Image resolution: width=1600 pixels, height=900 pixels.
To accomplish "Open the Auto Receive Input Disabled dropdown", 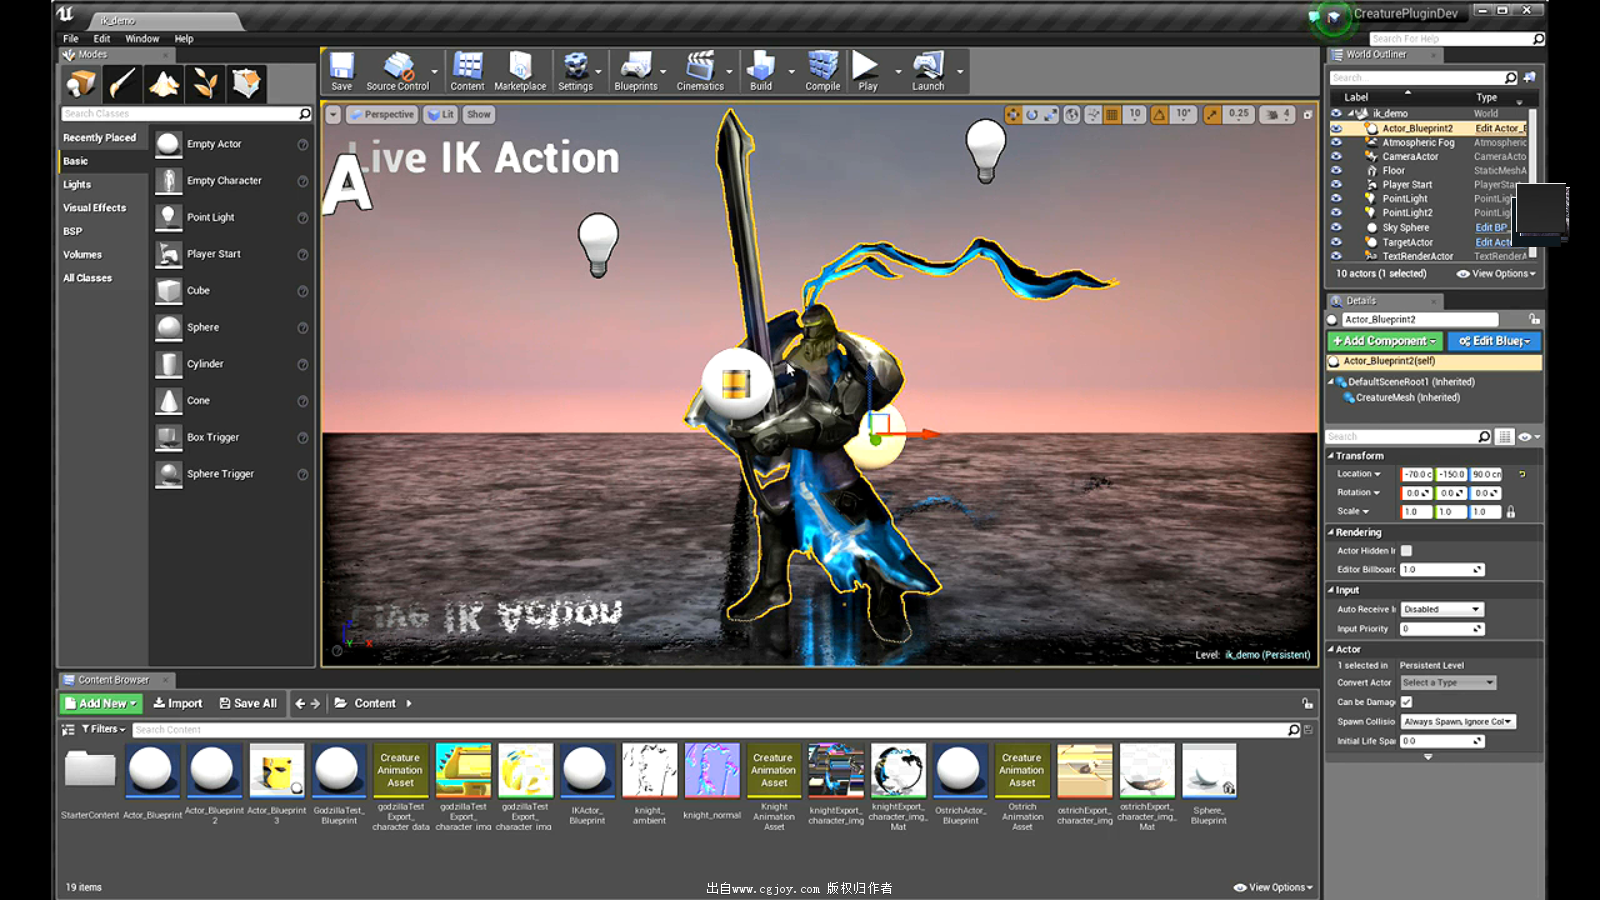I will [x=1441, y=609].
